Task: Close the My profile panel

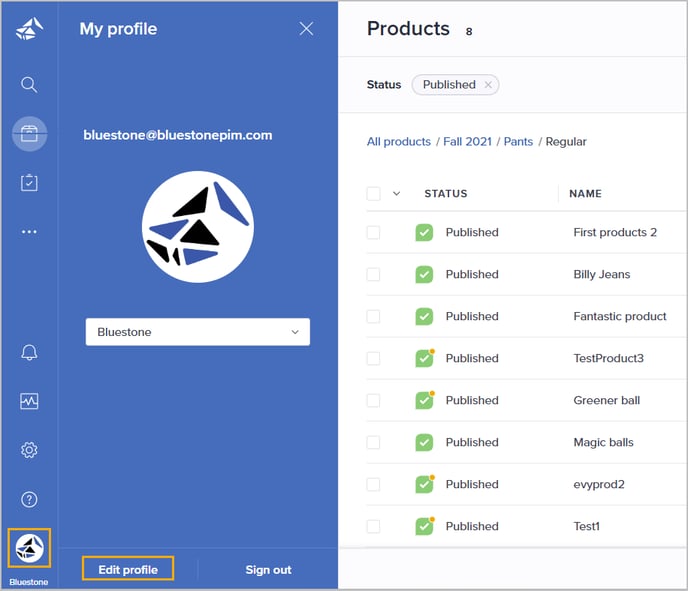Action: 306,29
